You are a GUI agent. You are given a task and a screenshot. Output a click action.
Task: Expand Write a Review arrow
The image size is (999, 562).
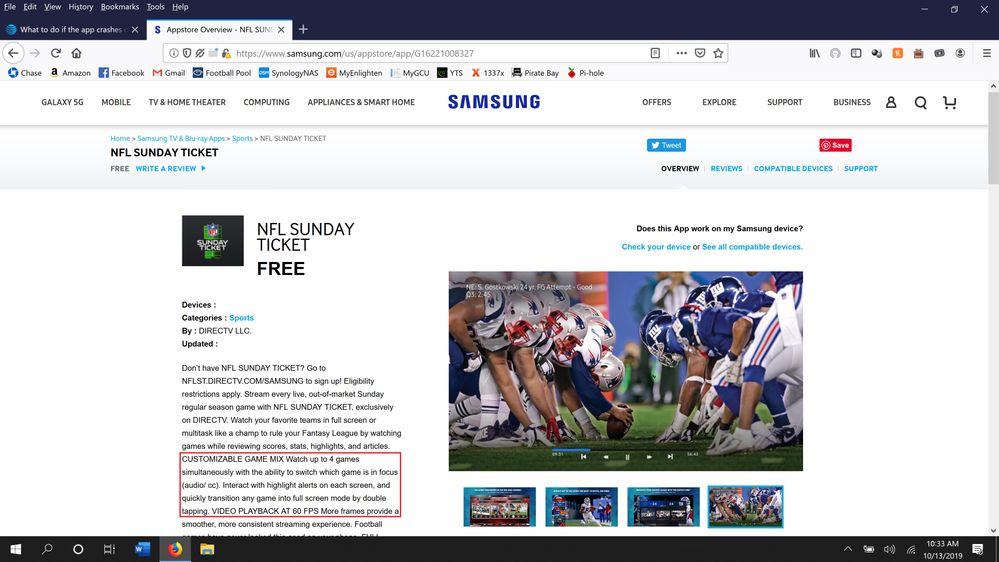204,169
